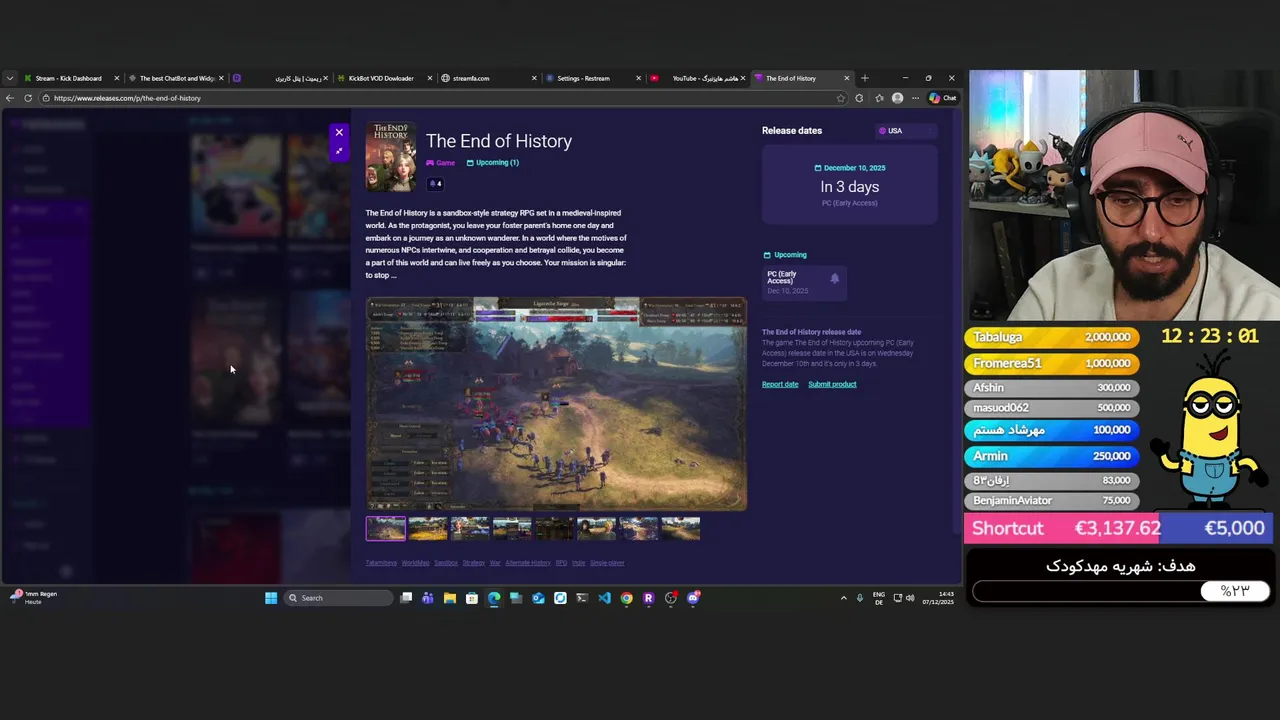Switch to The best ChatBot and Widgets tab

click(x=176, y=78)
